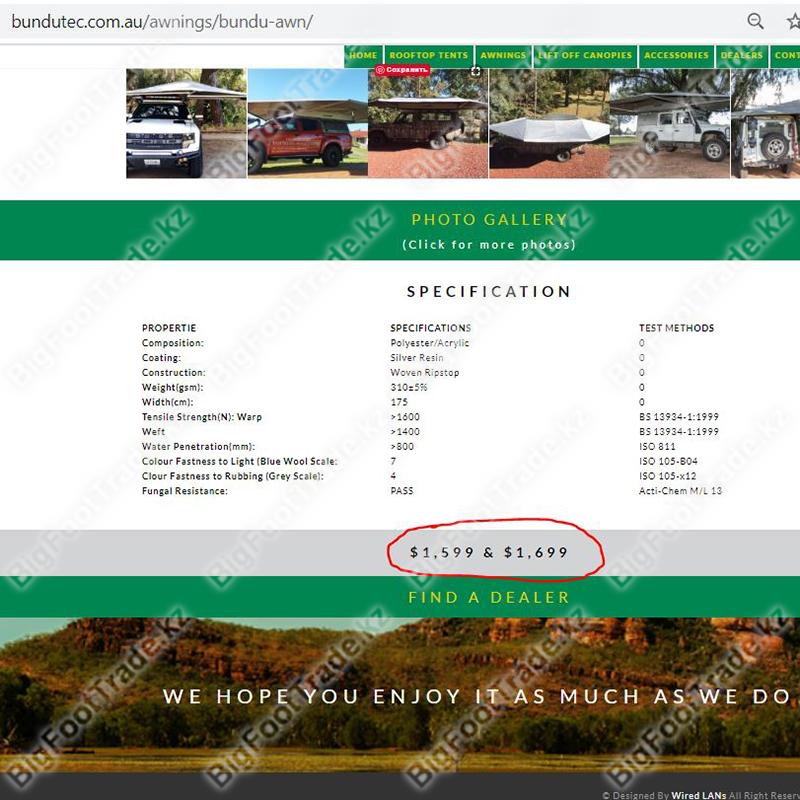Follow the FIND A DEALER link
Screen dimensions: 800x800
[x=489, y=597]
